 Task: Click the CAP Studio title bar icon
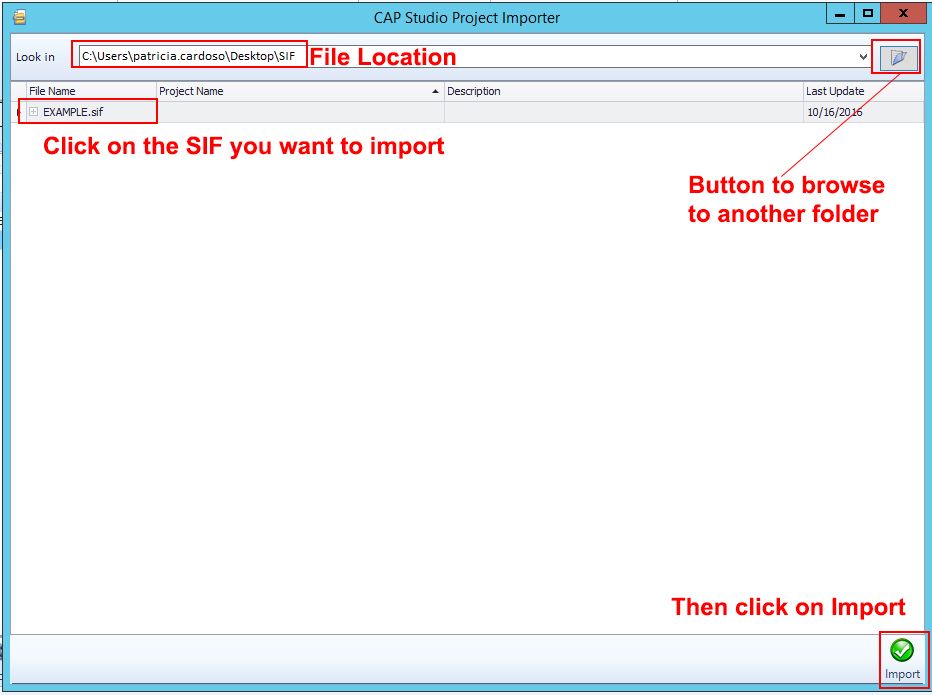[18, 17]
